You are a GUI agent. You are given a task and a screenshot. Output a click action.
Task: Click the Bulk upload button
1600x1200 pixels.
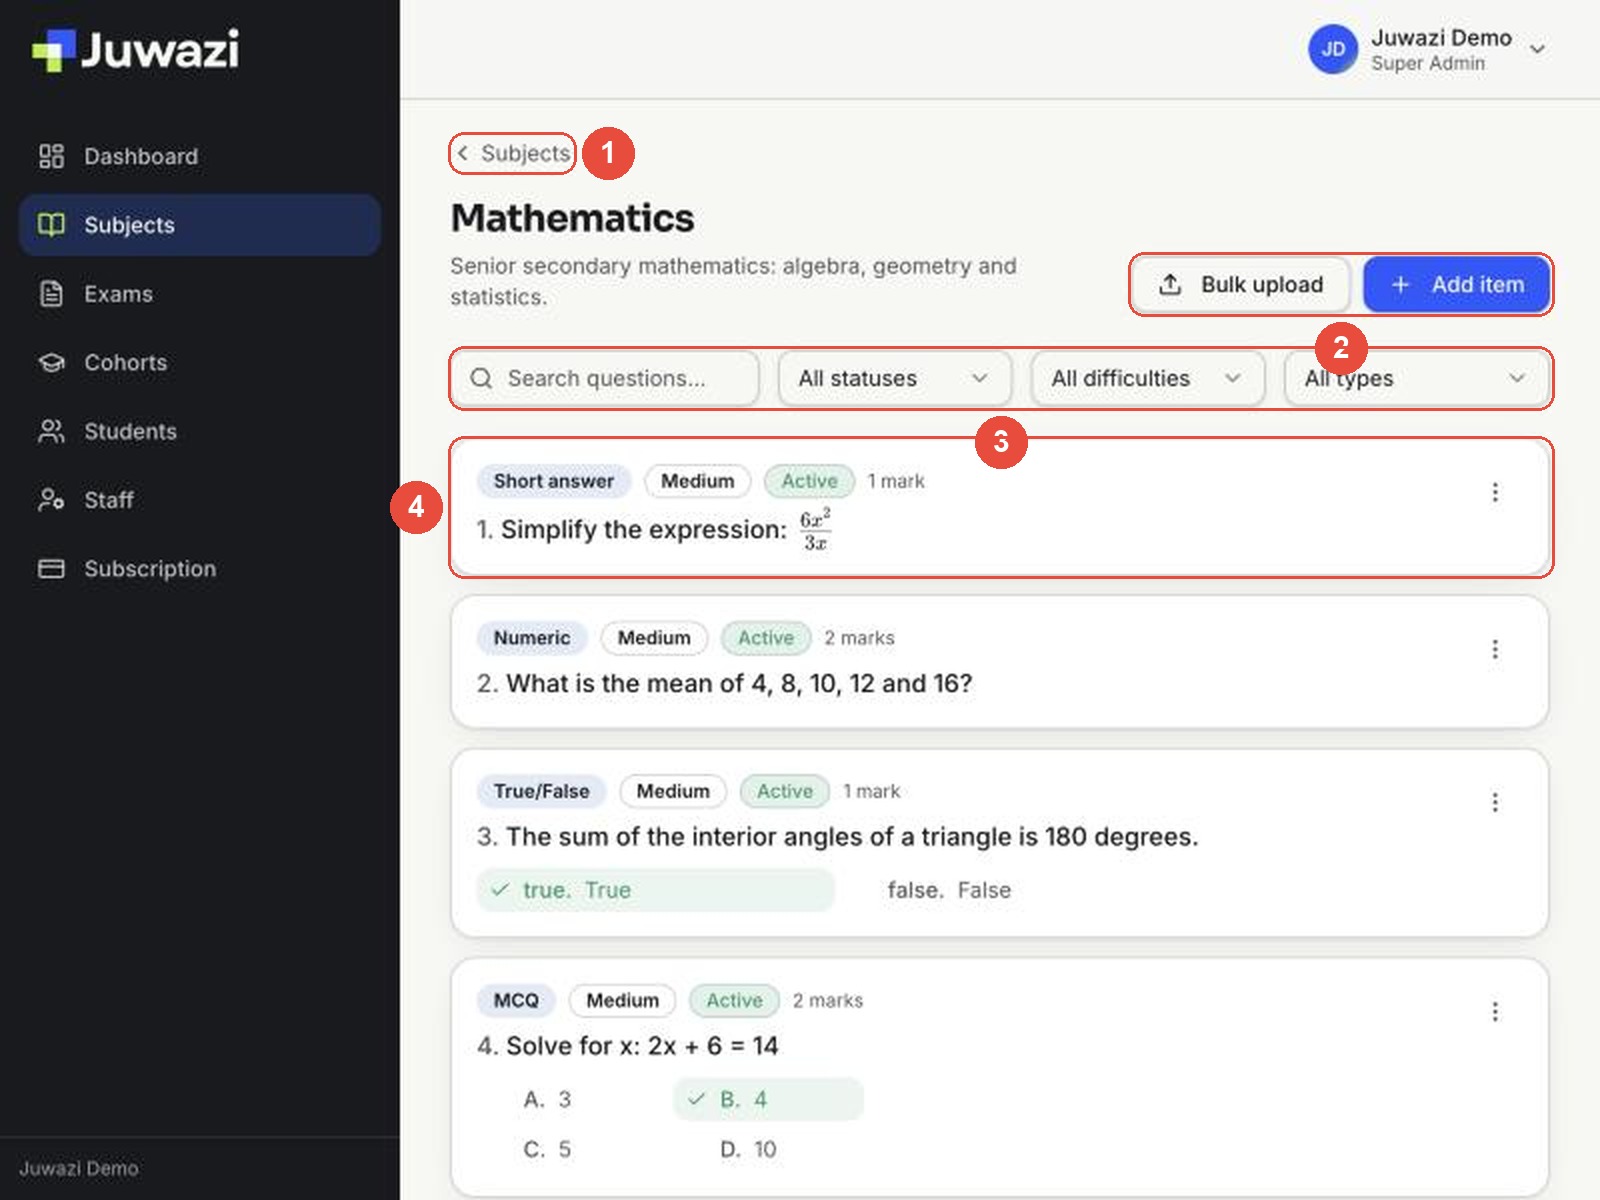pos(1242,285)
